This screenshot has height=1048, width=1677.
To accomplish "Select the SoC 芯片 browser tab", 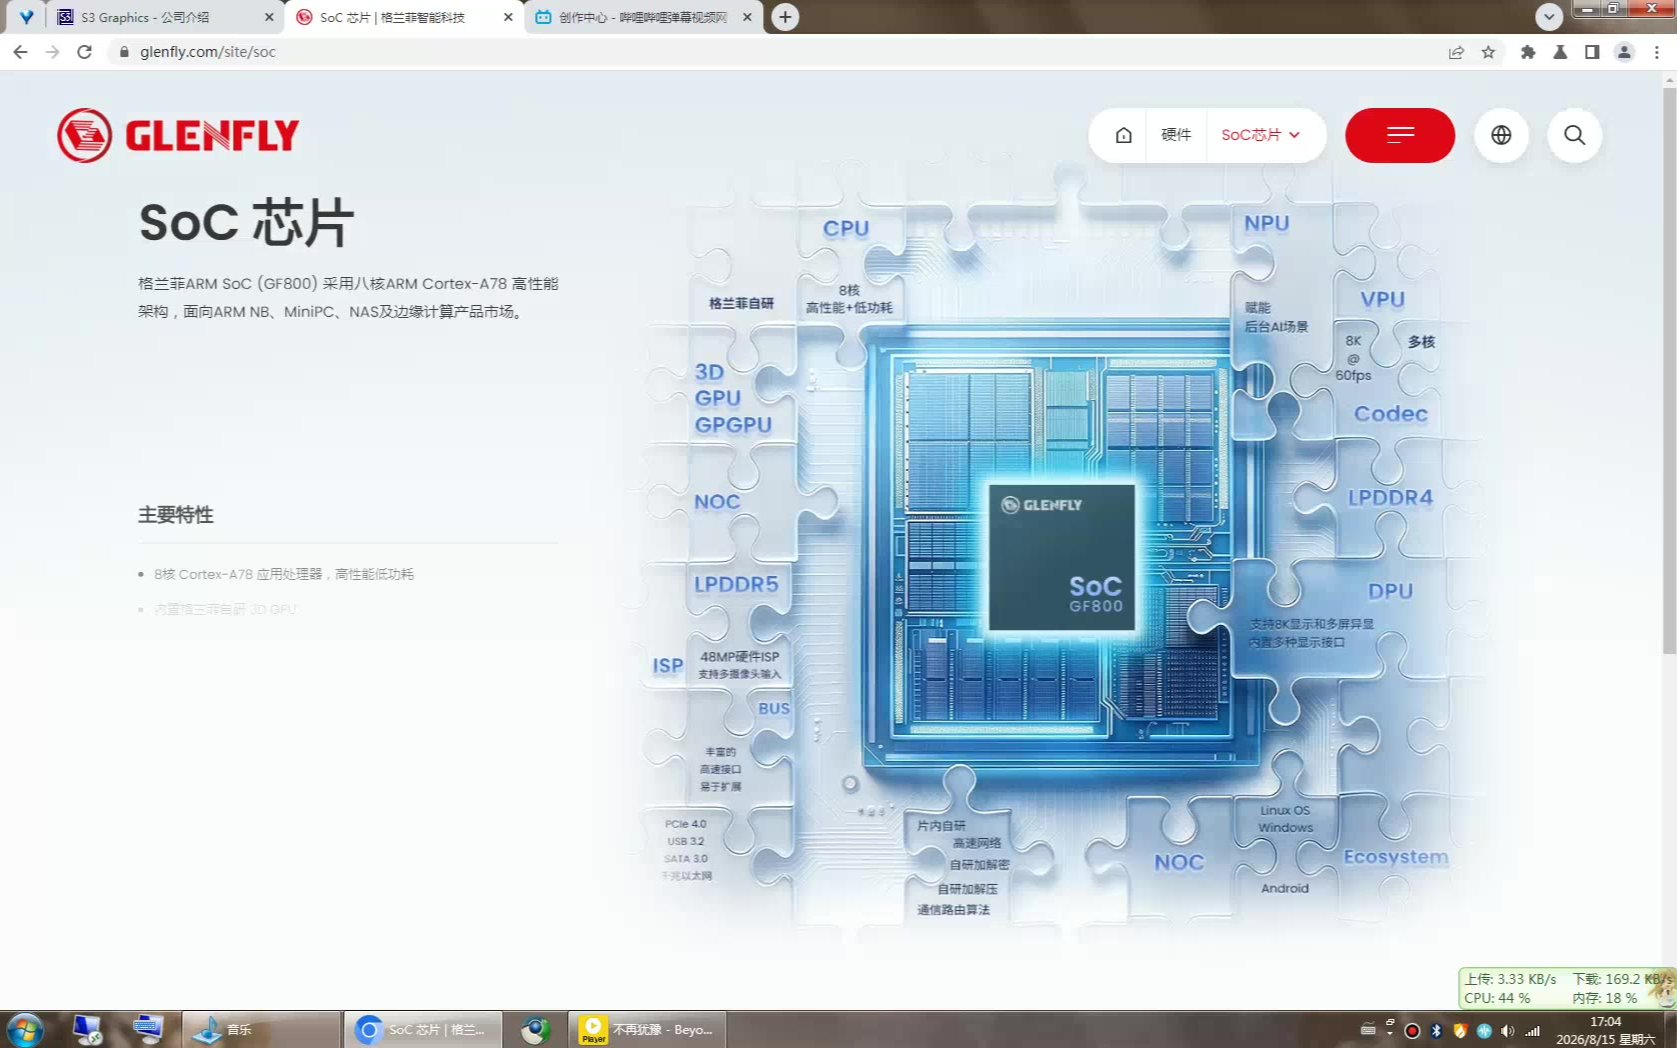I will click(x=404, y=17).
